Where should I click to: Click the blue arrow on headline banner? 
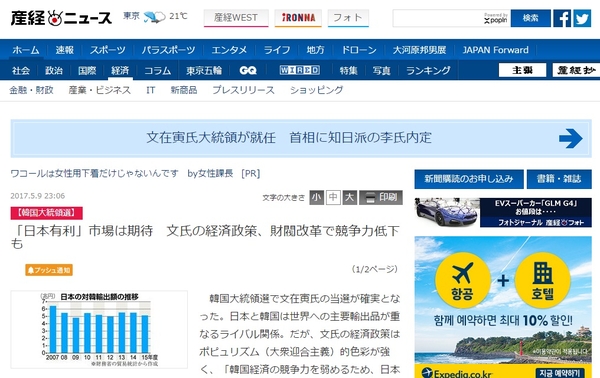(x=571, y=138)
